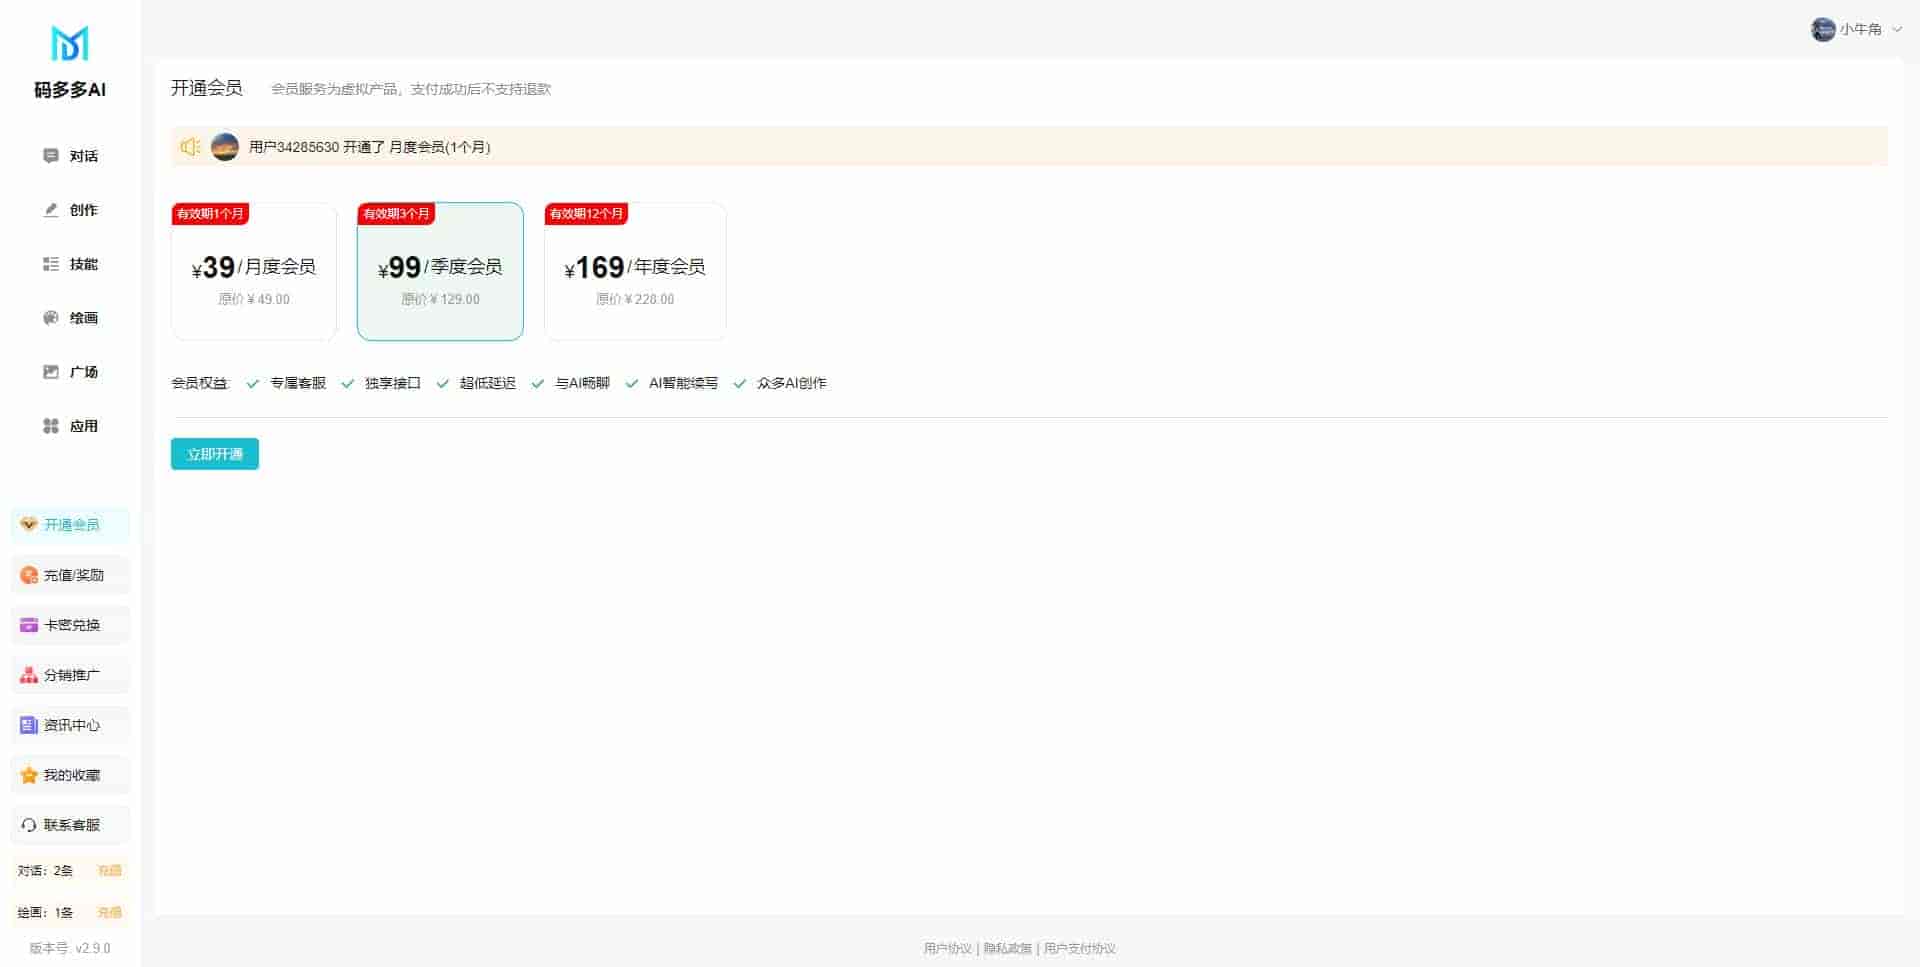Open the 用户协议 footer link
This screenshot has height=967, width=1920.
point(947,948)
